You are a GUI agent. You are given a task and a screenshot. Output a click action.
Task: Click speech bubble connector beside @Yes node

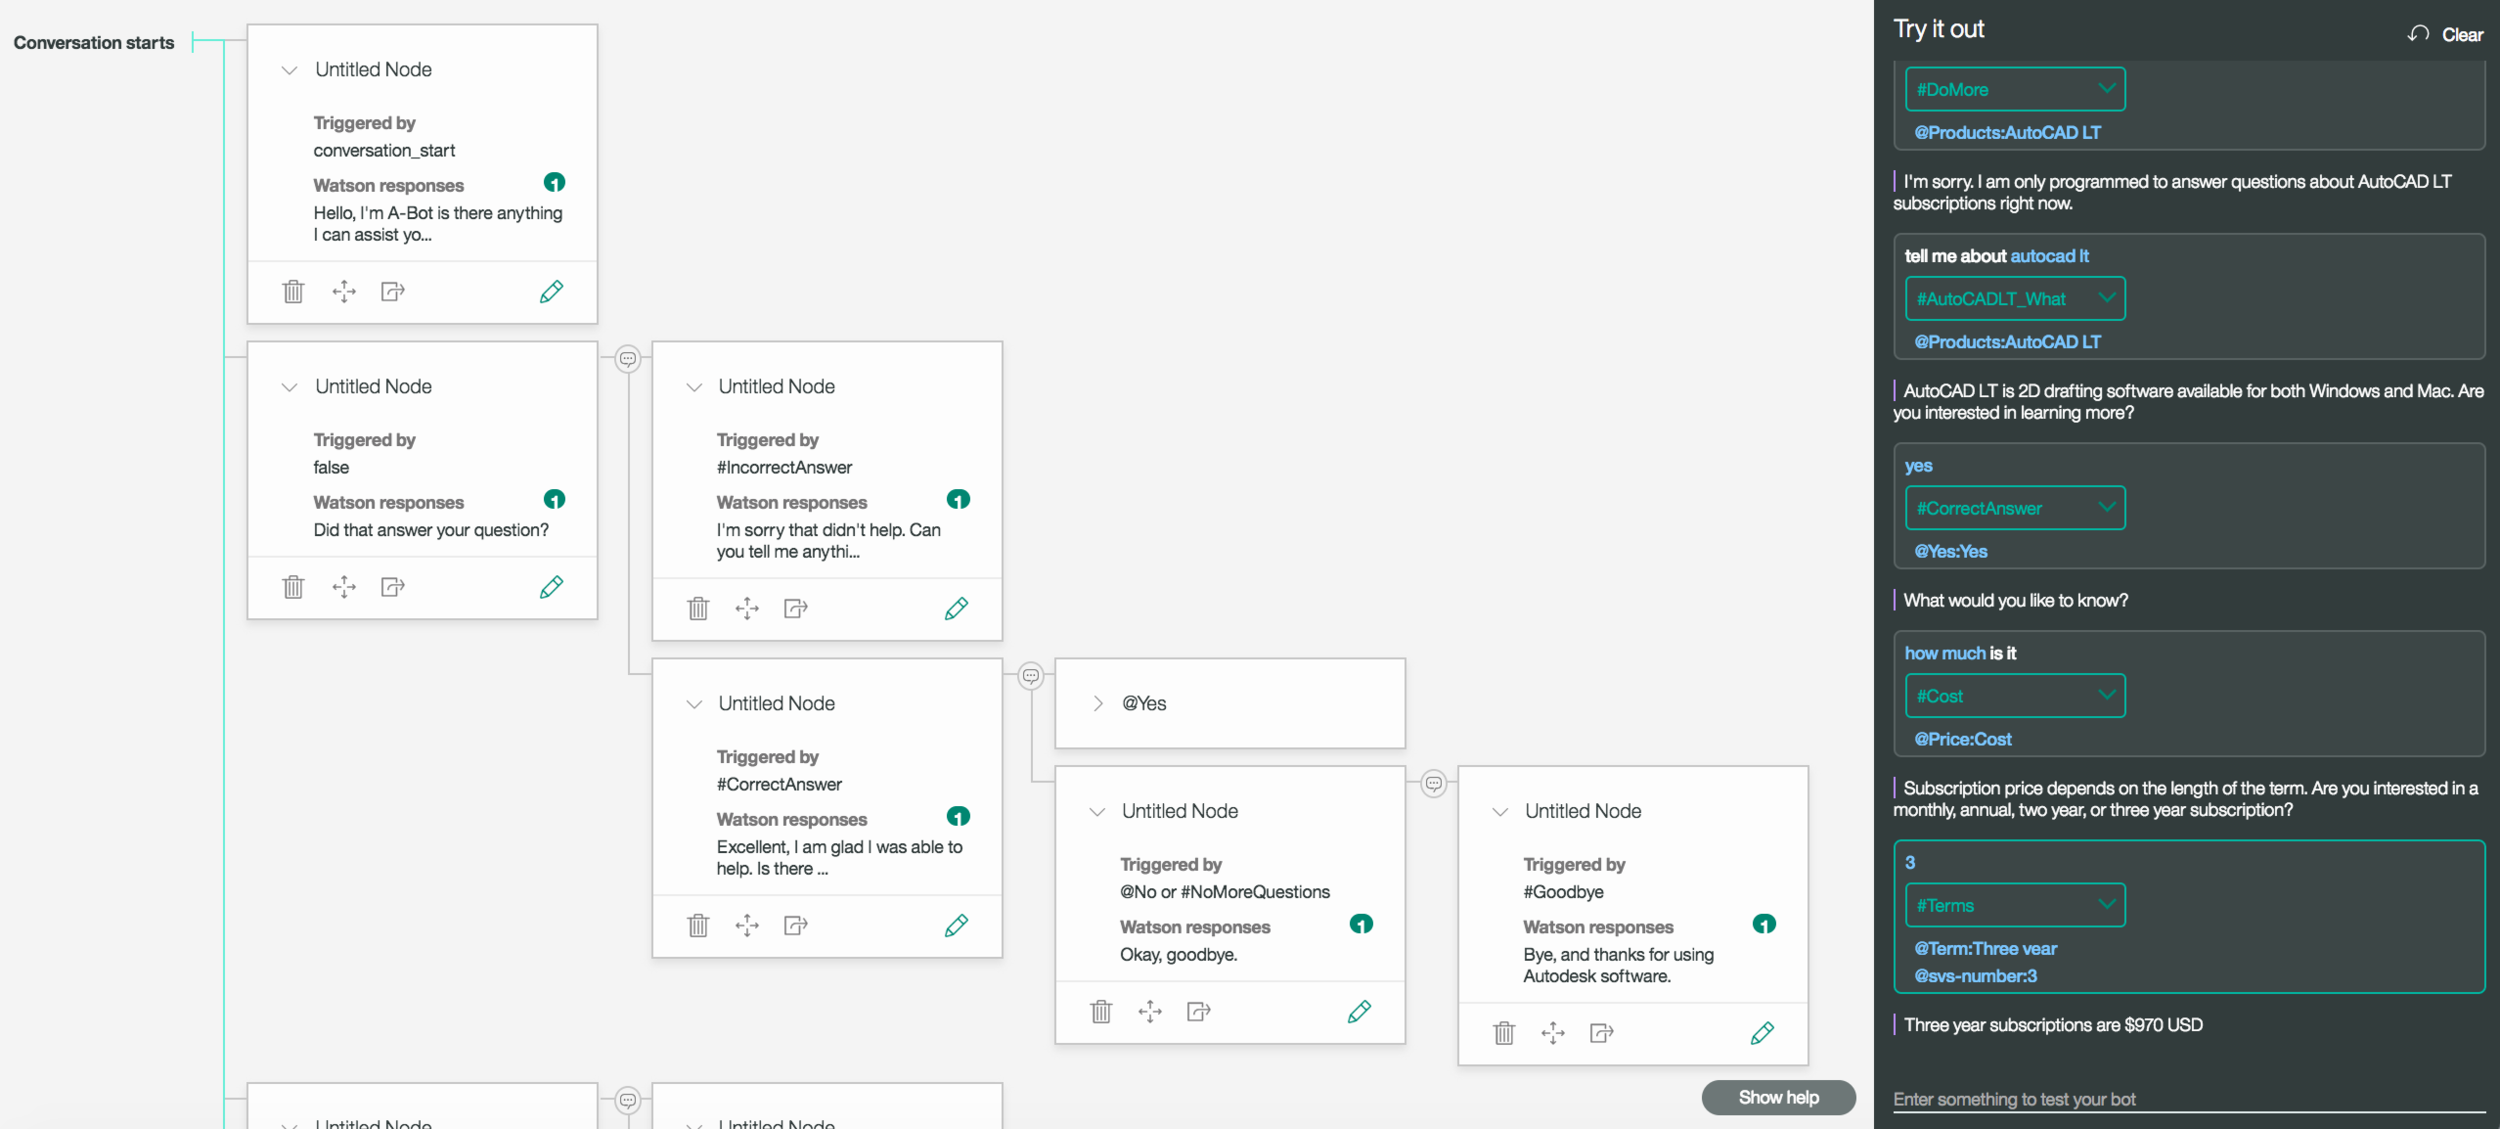[1031, 676]
